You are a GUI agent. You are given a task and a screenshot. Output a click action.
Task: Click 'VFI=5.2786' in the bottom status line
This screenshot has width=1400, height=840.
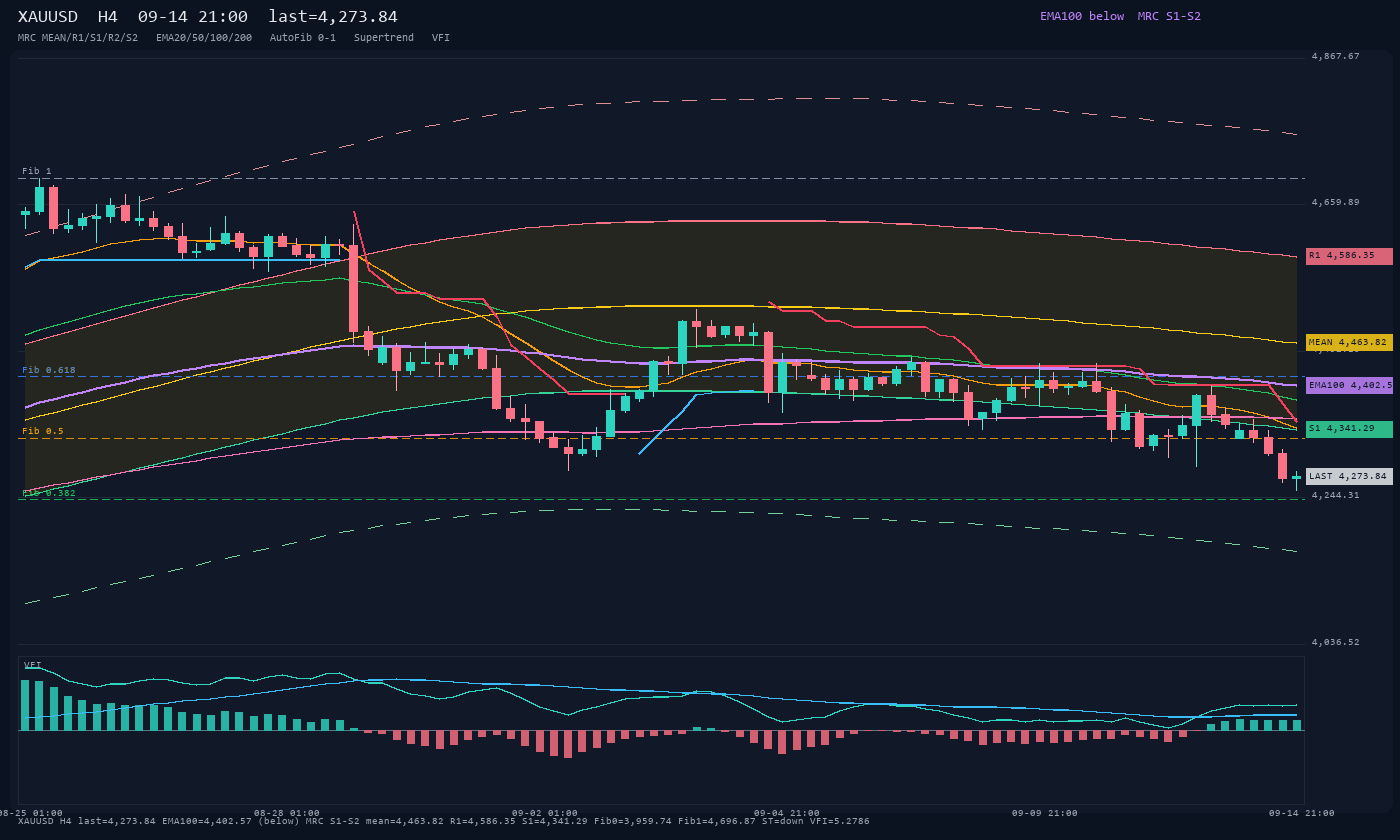click(x=840, y=821)
